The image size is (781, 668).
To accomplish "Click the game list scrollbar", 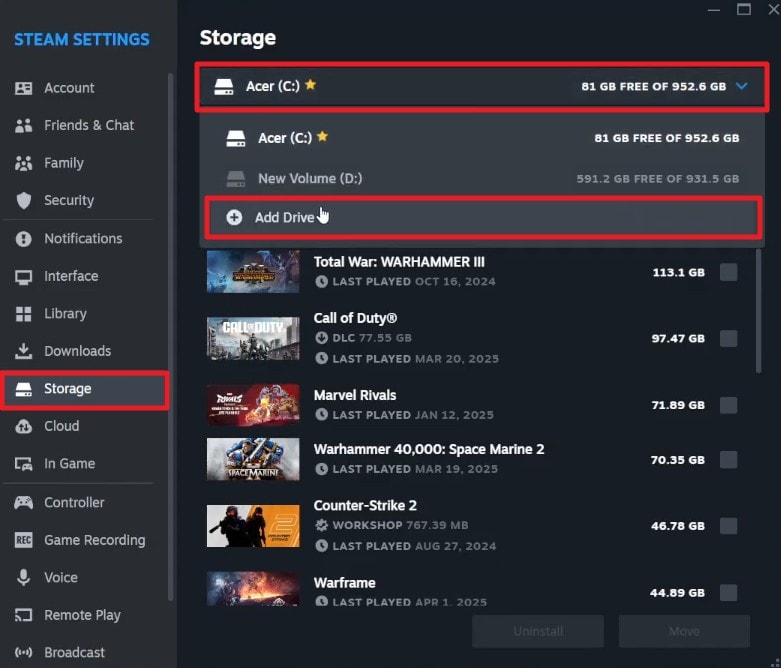I will point(759,311).
